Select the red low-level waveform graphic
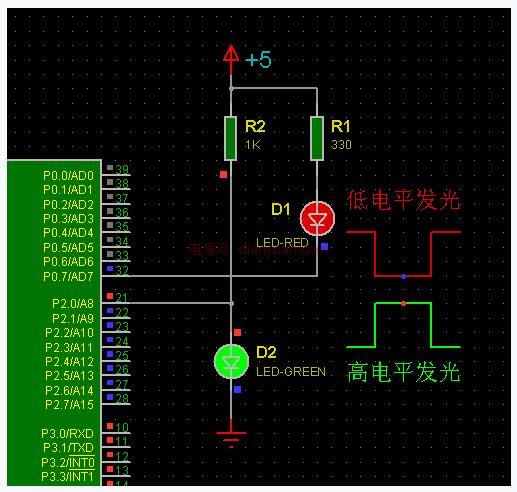This screenshot has width=517, height=492. click(404, 254)
